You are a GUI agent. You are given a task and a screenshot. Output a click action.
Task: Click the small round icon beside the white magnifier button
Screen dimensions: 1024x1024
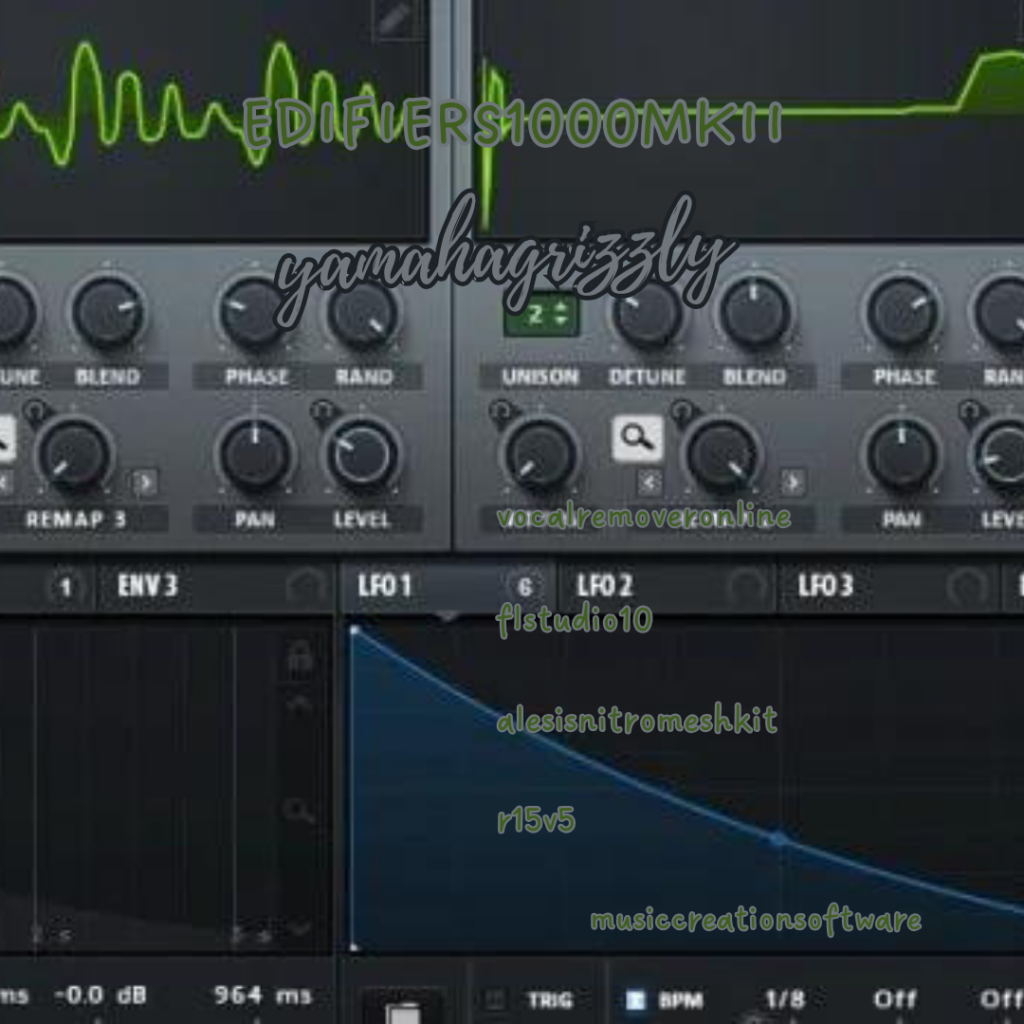[x=682, y=411]
